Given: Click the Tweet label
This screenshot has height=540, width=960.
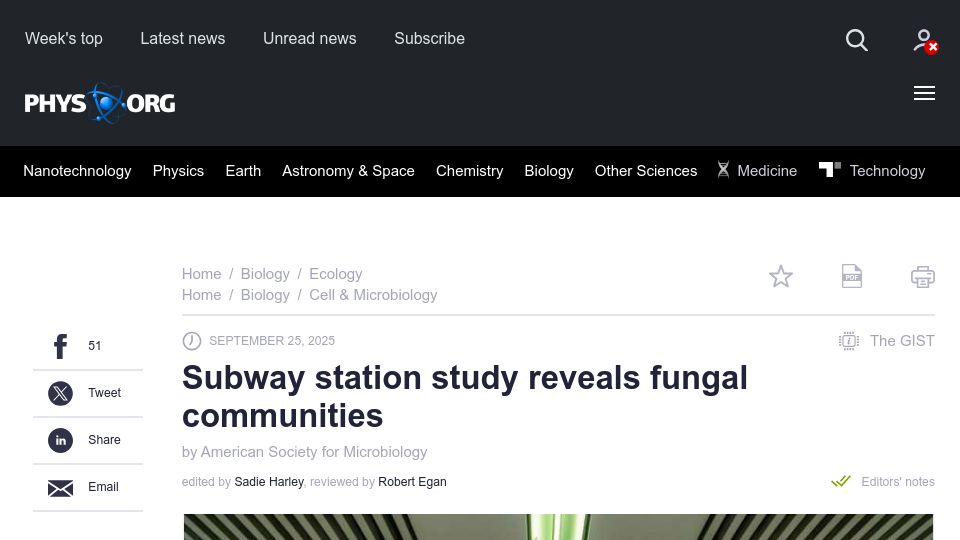Looking at the screenshot, I should [105, 393].
